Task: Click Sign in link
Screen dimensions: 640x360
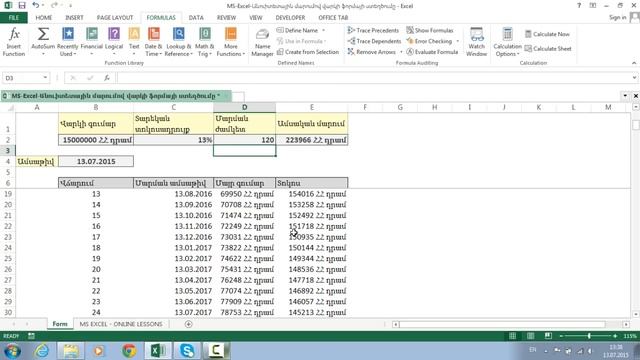Action: coord(617,17)
